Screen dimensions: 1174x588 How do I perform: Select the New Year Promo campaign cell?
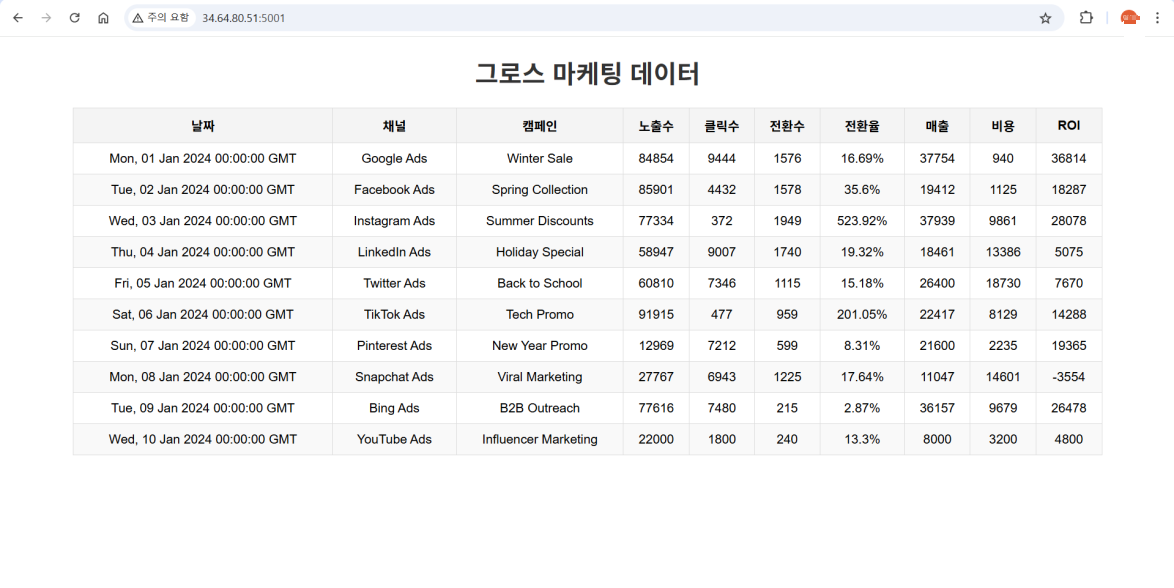[540, 346]
